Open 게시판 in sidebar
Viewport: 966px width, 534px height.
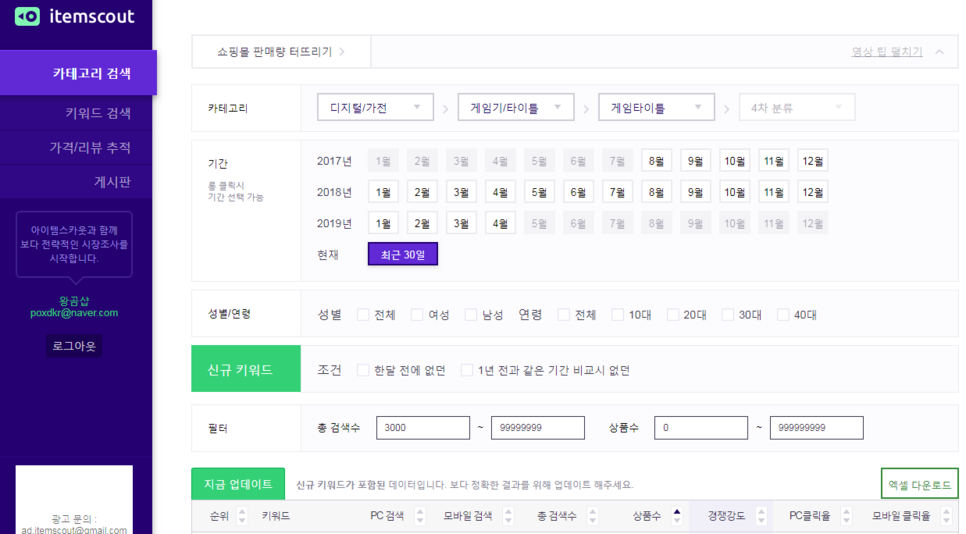click(x=76, y=182)
